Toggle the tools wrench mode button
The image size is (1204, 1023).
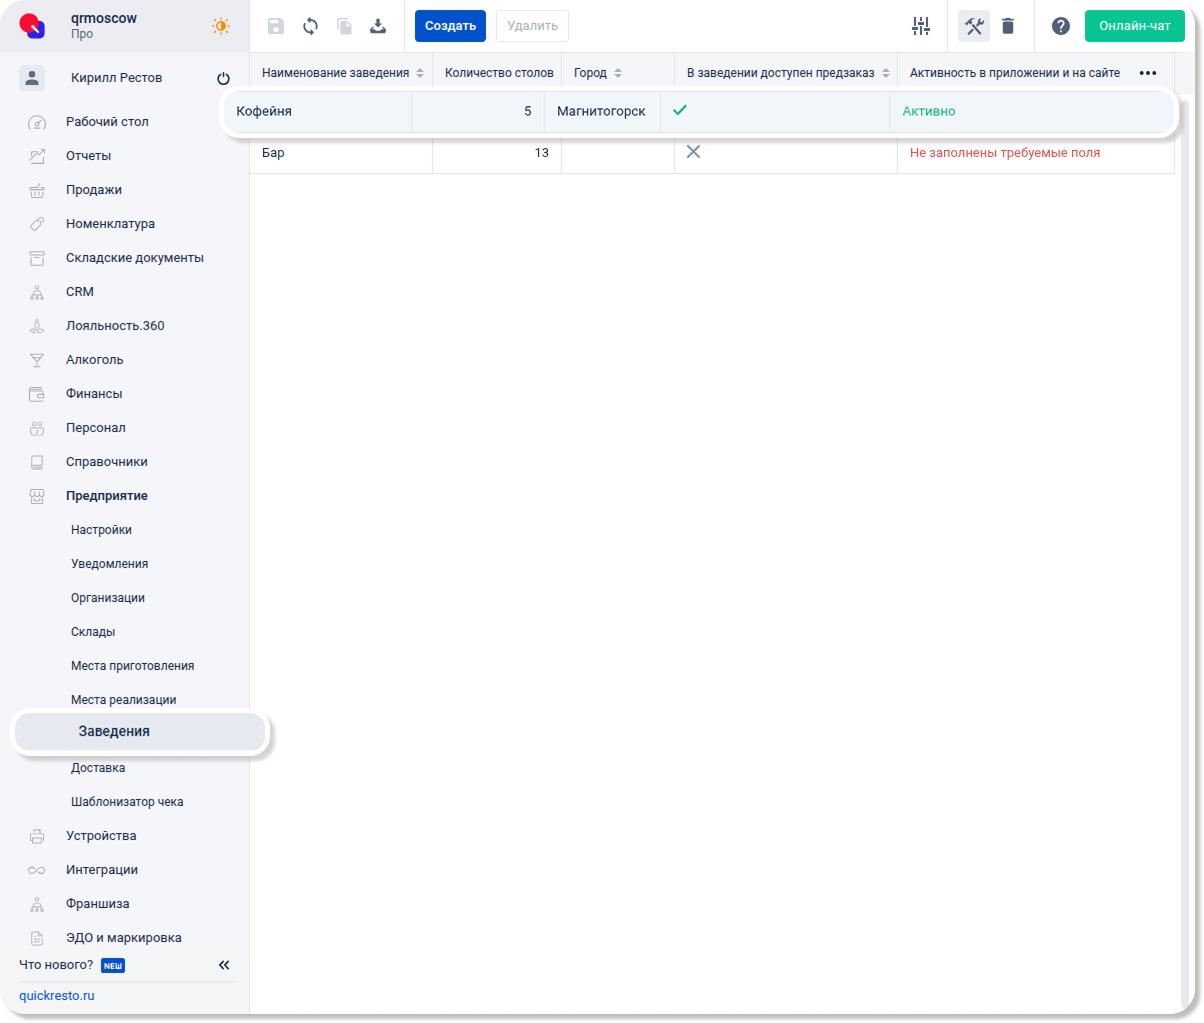click(974, 26)
